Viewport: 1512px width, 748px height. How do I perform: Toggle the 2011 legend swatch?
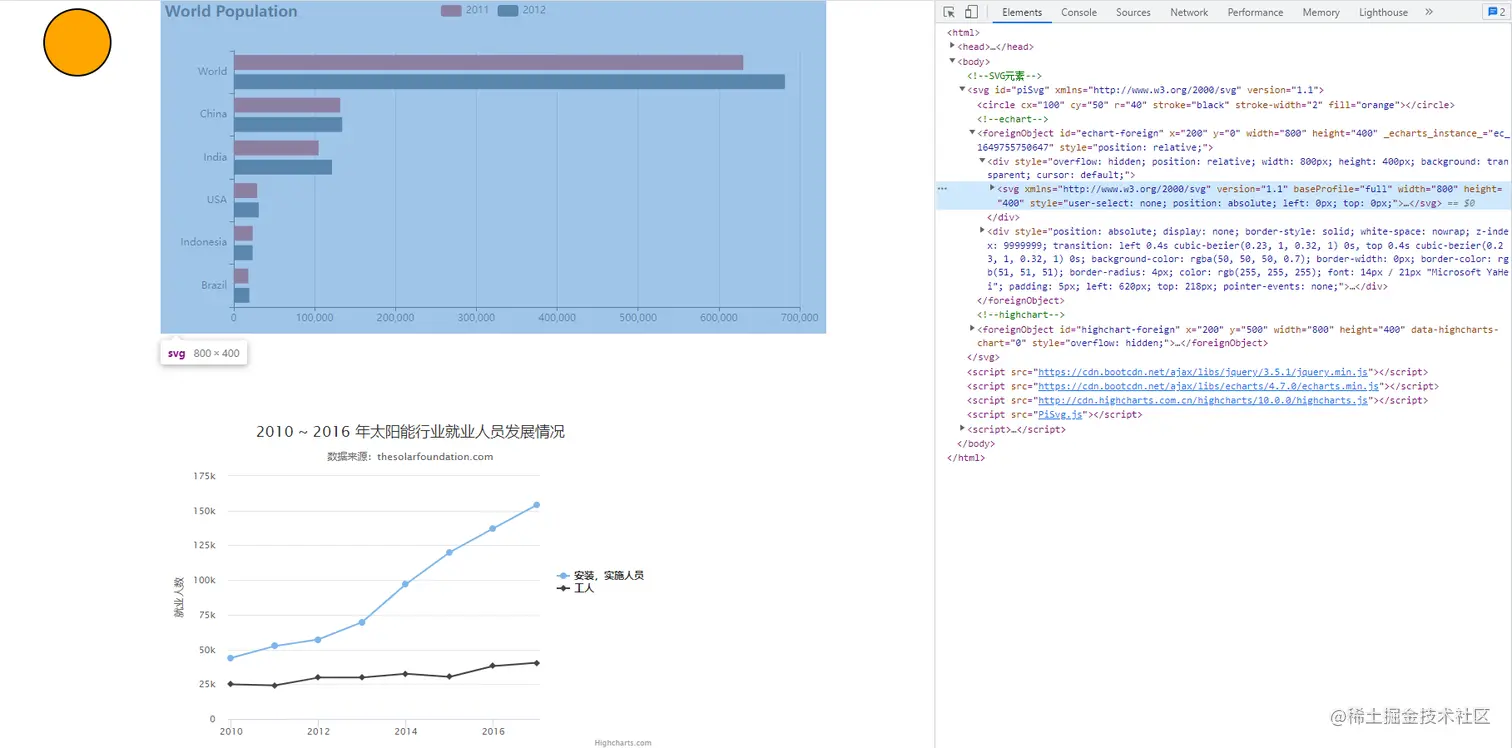pos(451,10)
